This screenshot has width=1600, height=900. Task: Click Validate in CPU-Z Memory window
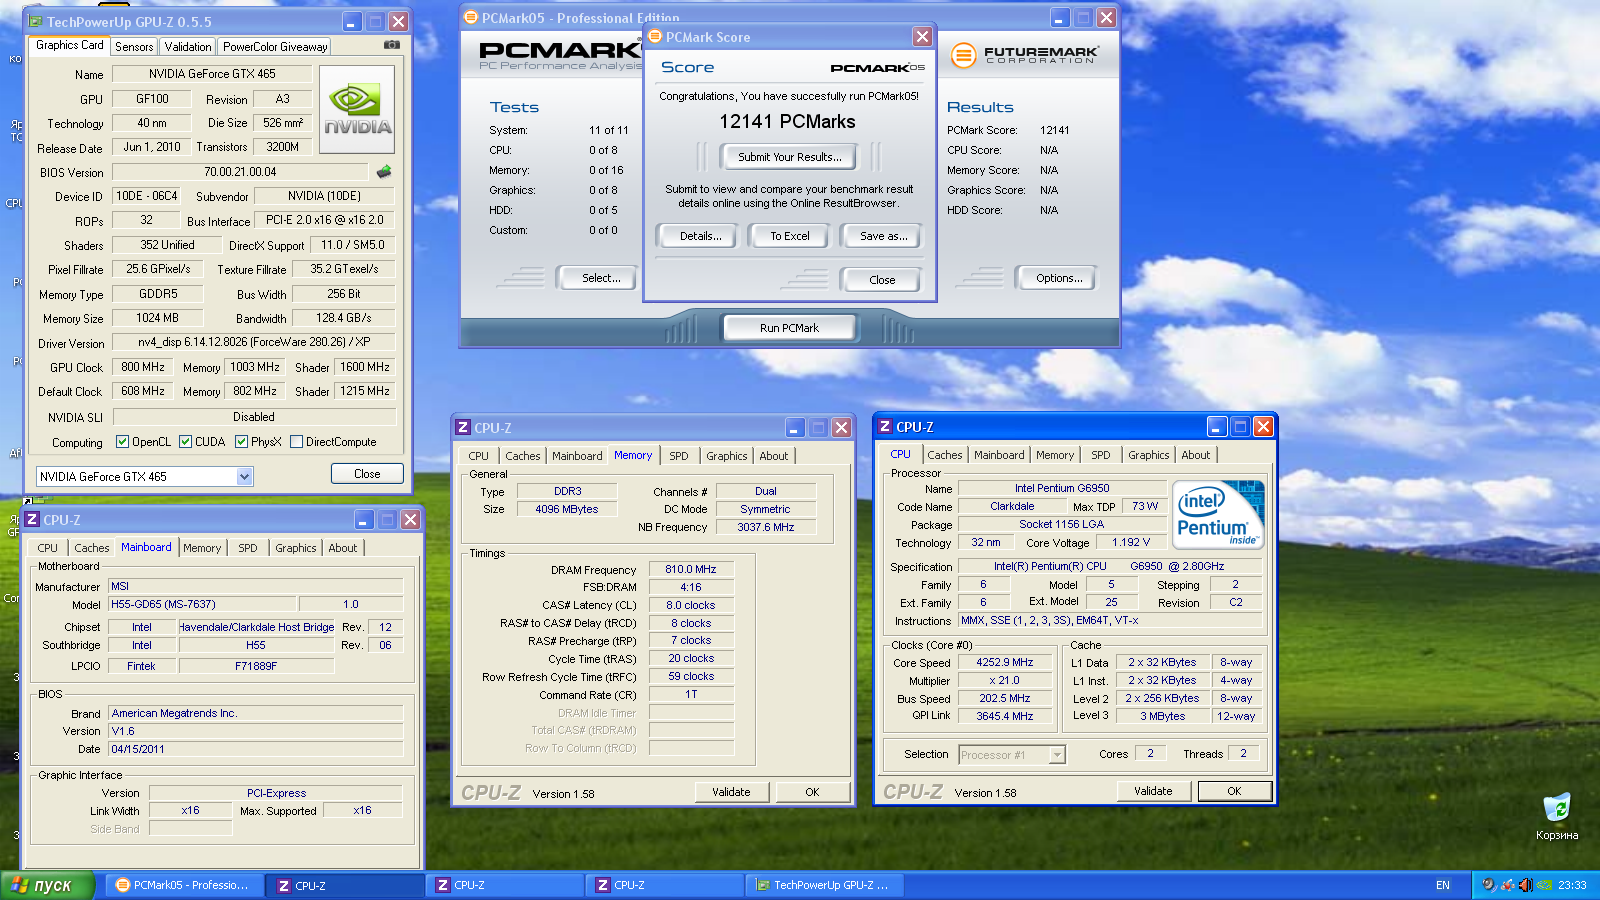tap(731, 792)
